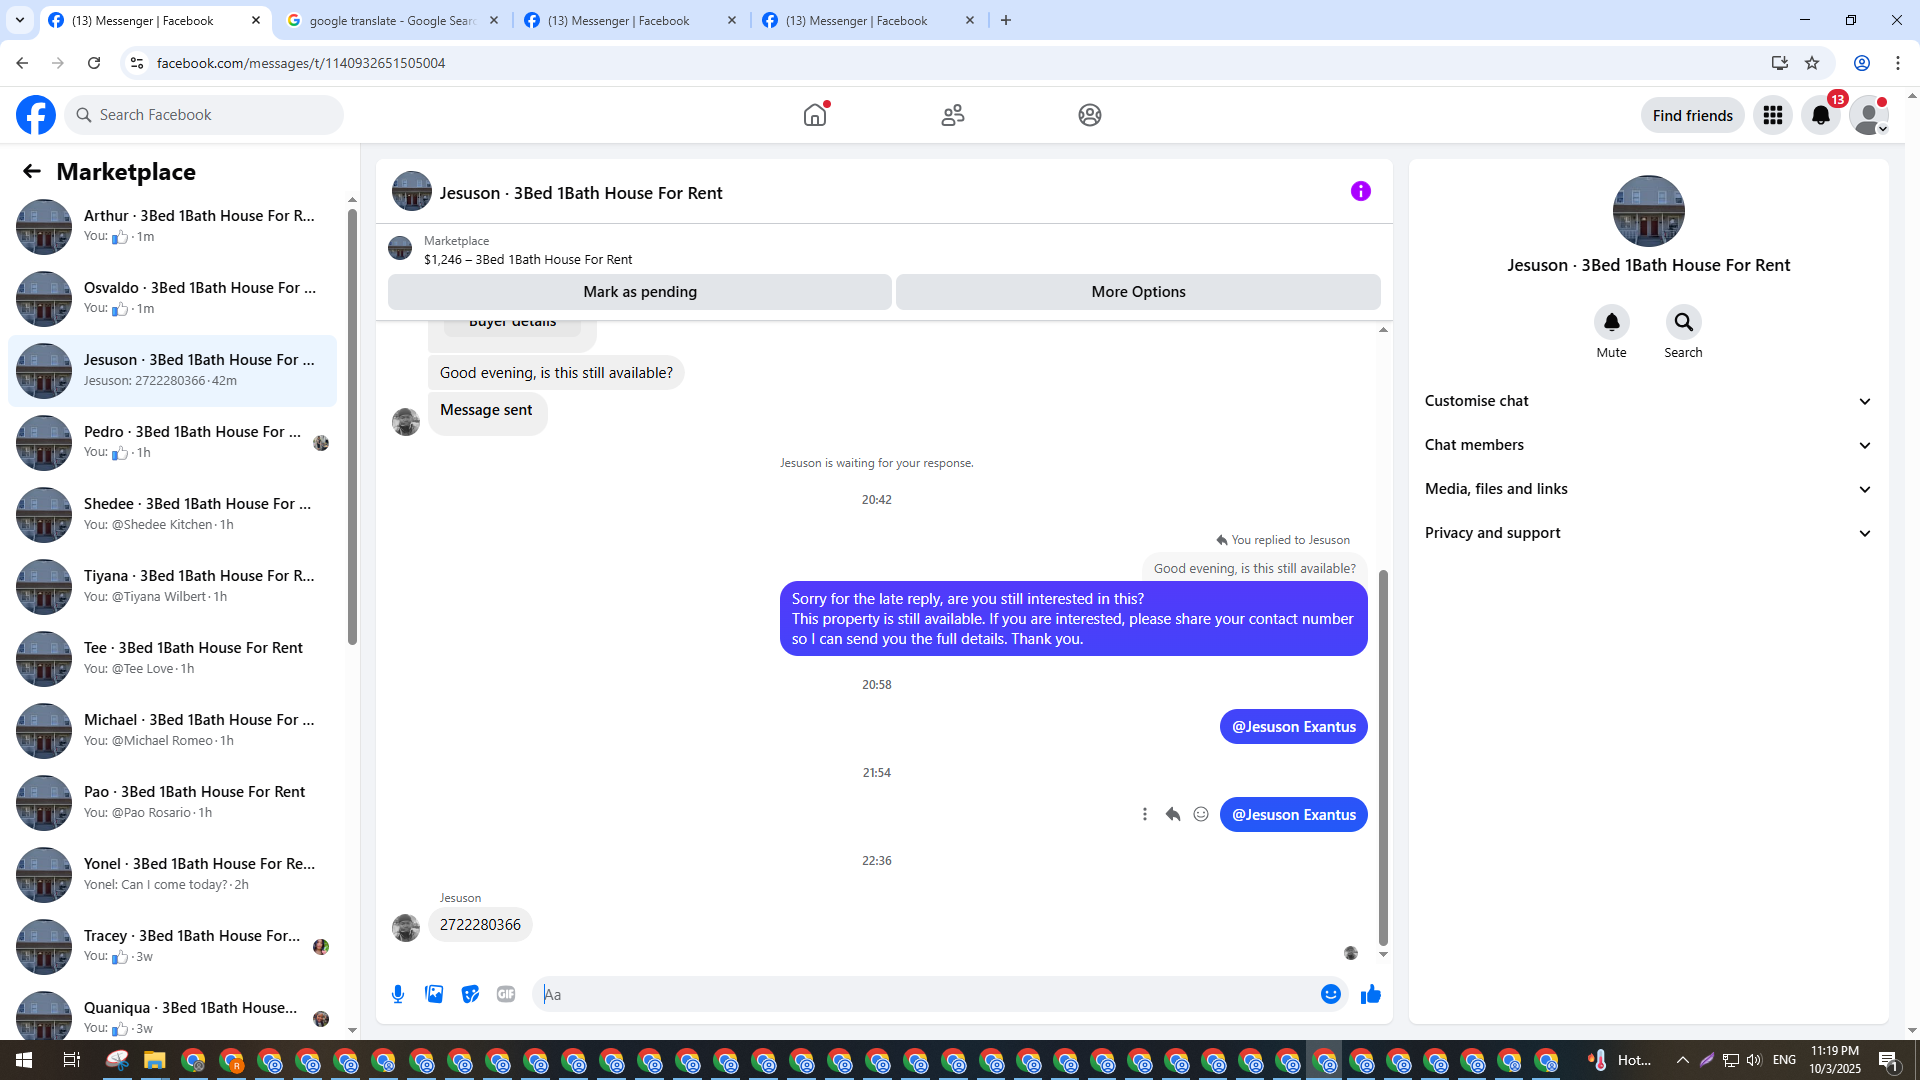Record a voice clip with microphone icon
Screen dimensions: 1920x1080
tap(398, 994)
